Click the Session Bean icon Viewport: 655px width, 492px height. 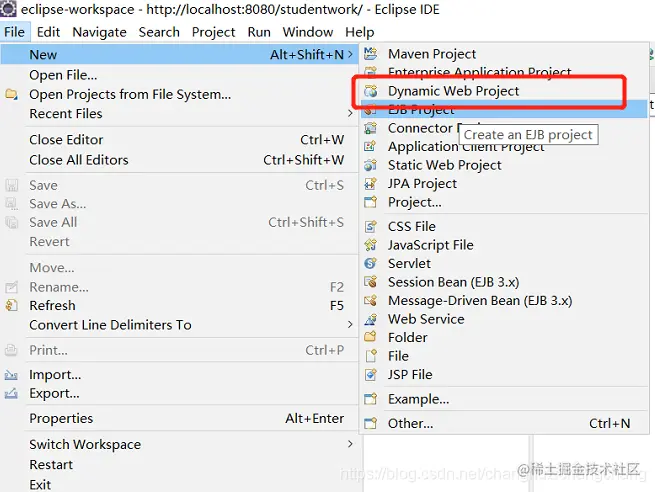click(371, 282)
